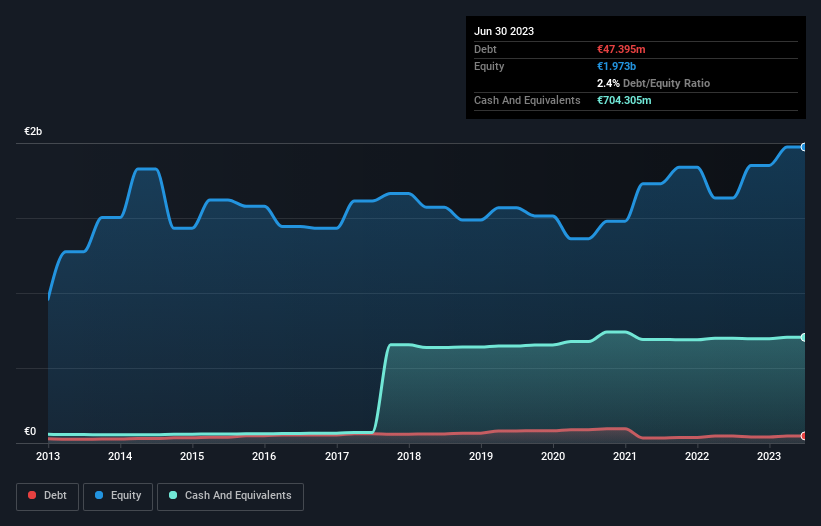
Task: Click the €704.305m cash value
Action: [624, 100]
